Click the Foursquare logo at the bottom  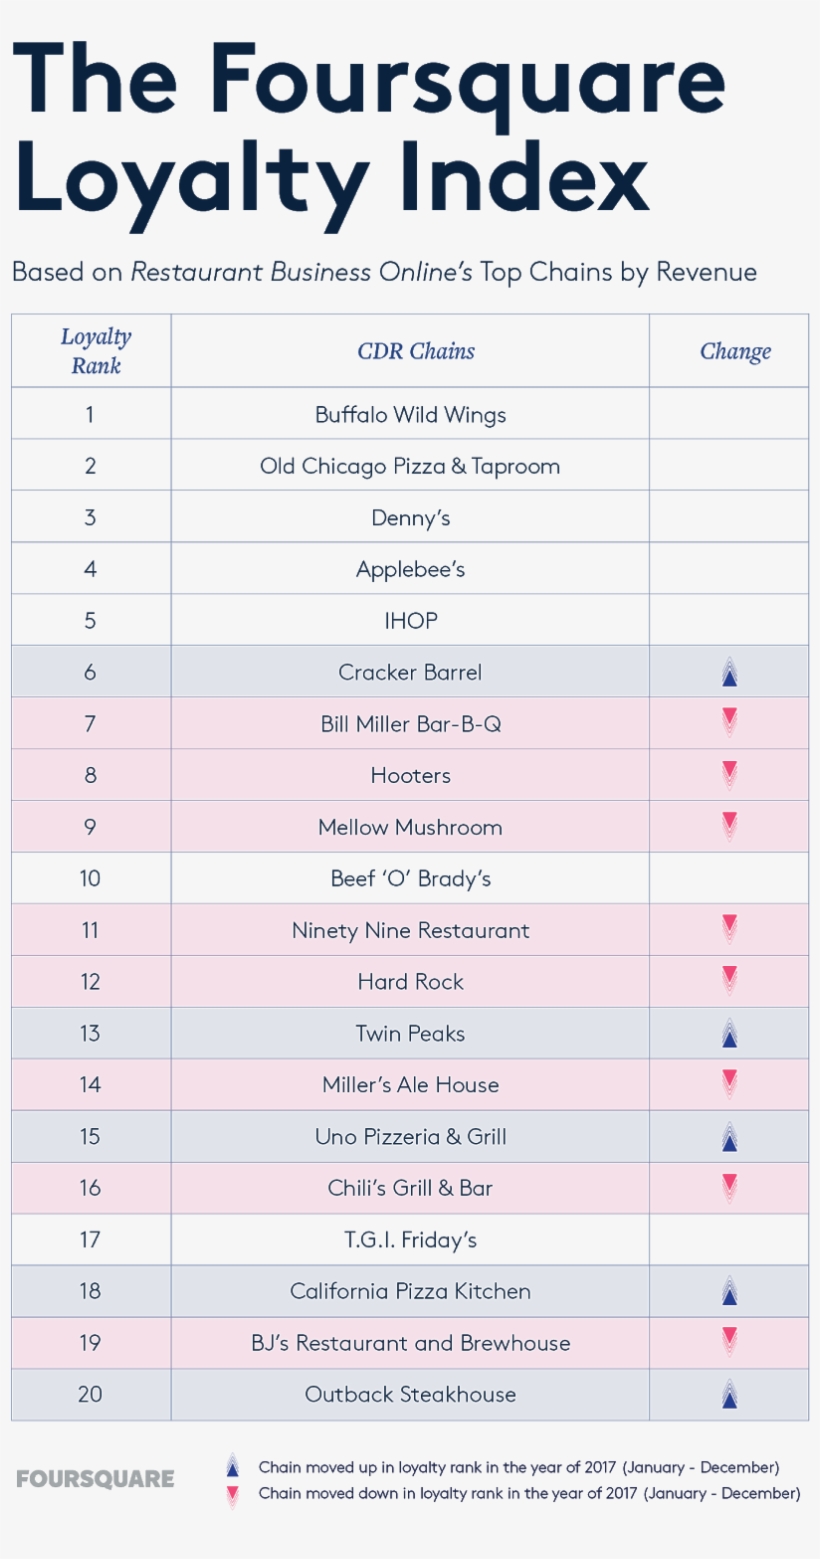pyautogui.click(x=95, y=1479)
